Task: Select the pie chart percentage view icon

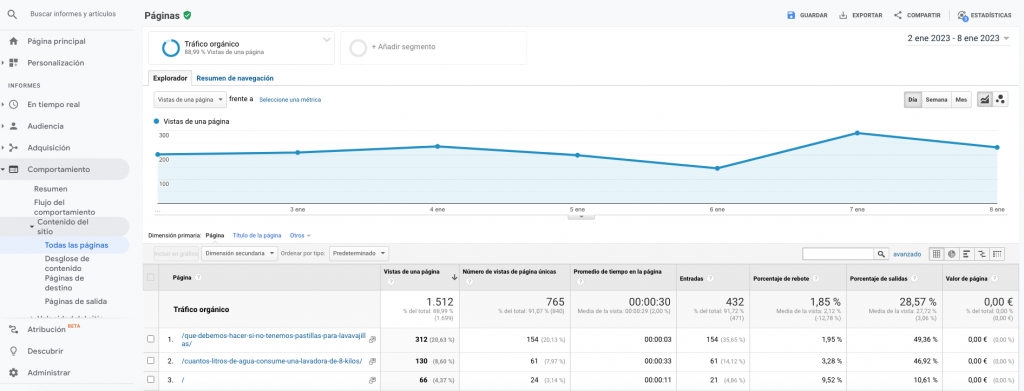Action: pos(952,254)
